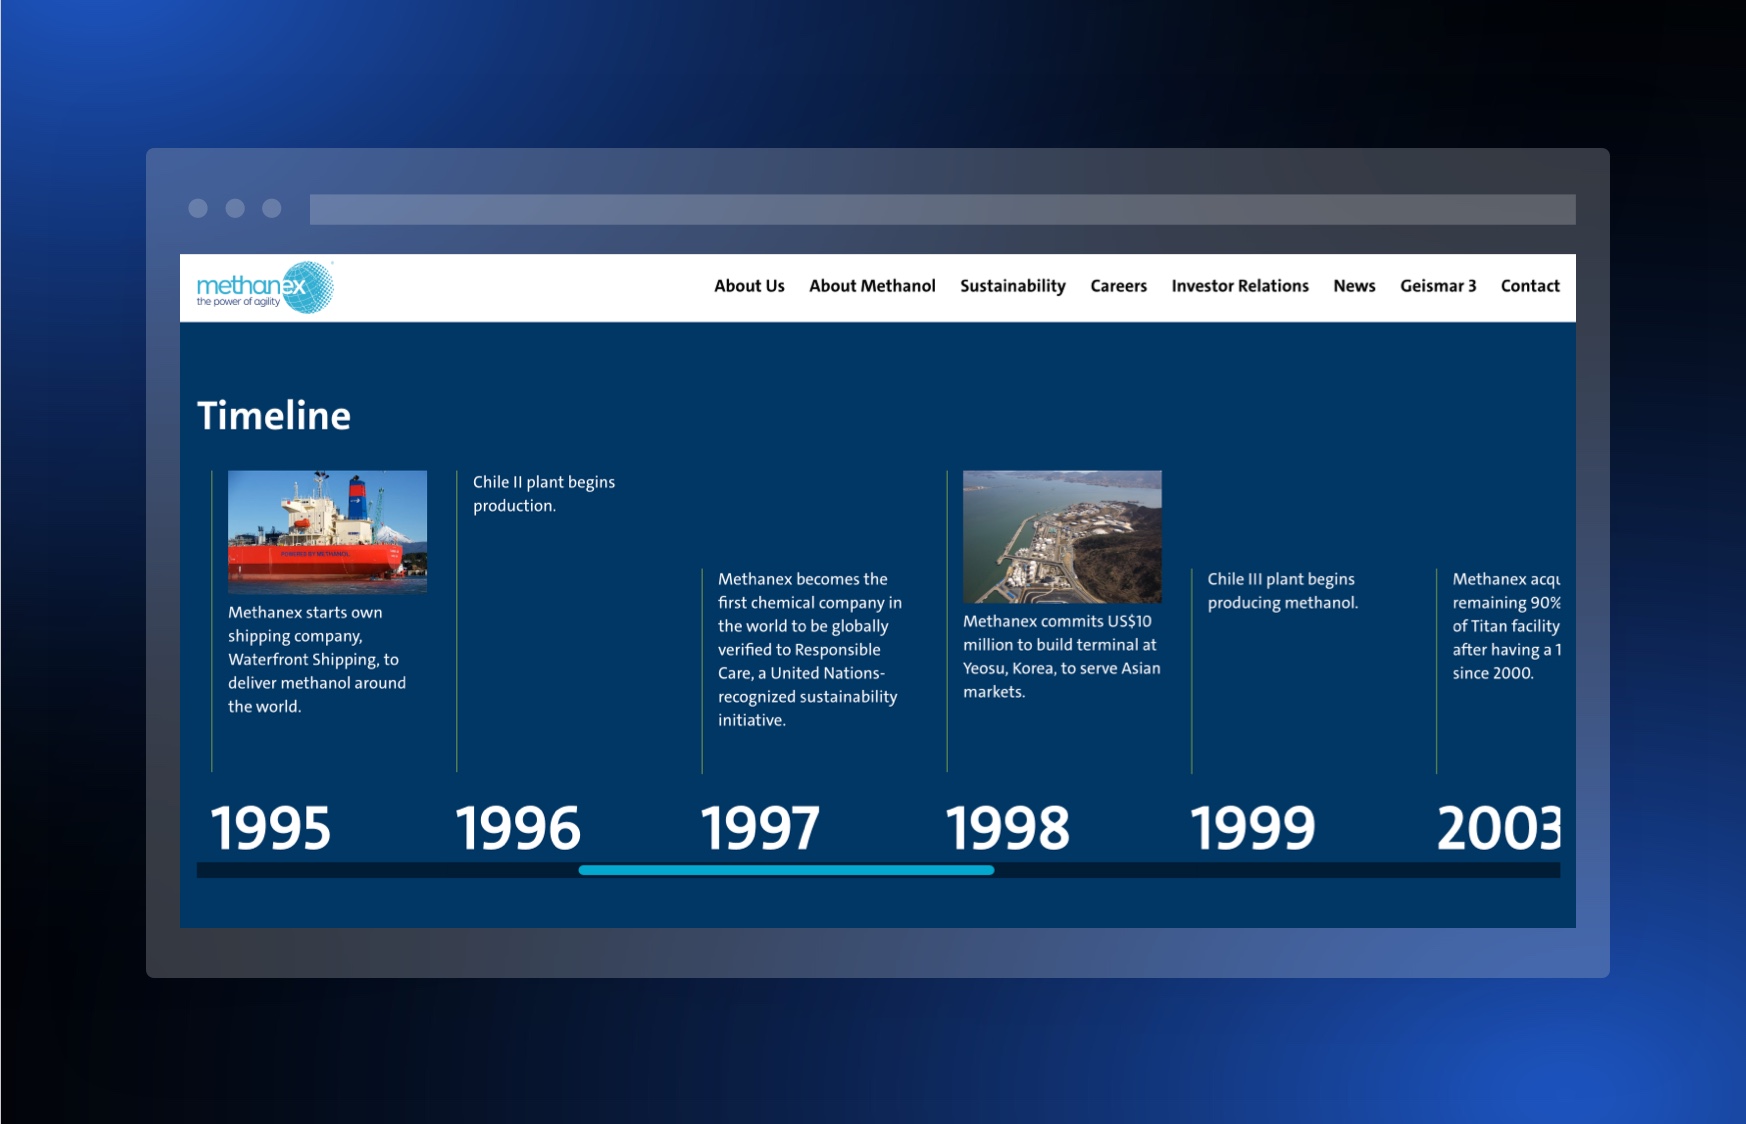Click the 1995 timeline year
Image resolution: width=1746 pixels, height=1124 pixels.
pyautogui.click(x=270, y=828)
